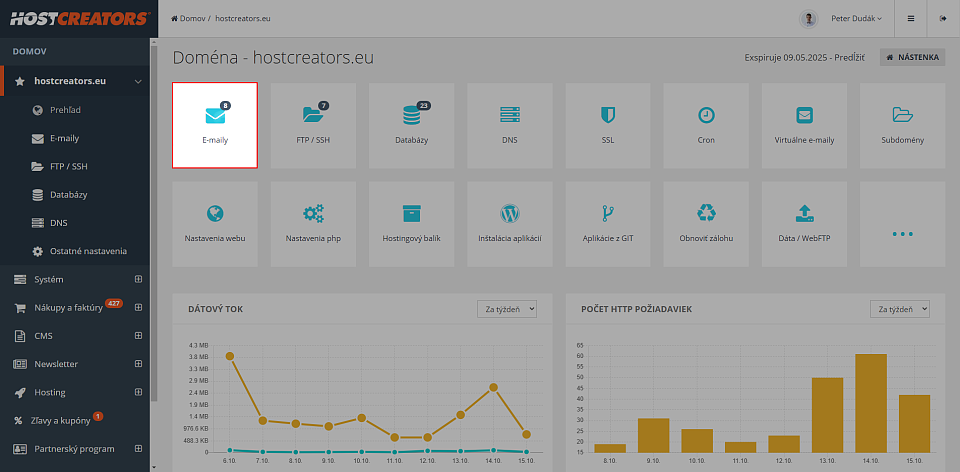Click the hamburger menu icon in header

coord(911,18)
